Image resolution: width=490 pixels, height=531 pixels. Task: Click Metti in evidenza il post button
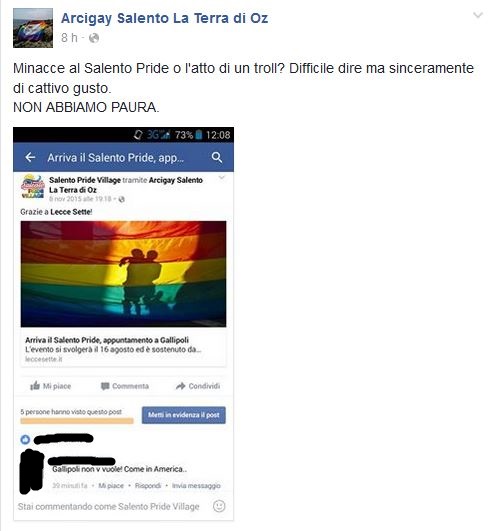click(184, 415)
